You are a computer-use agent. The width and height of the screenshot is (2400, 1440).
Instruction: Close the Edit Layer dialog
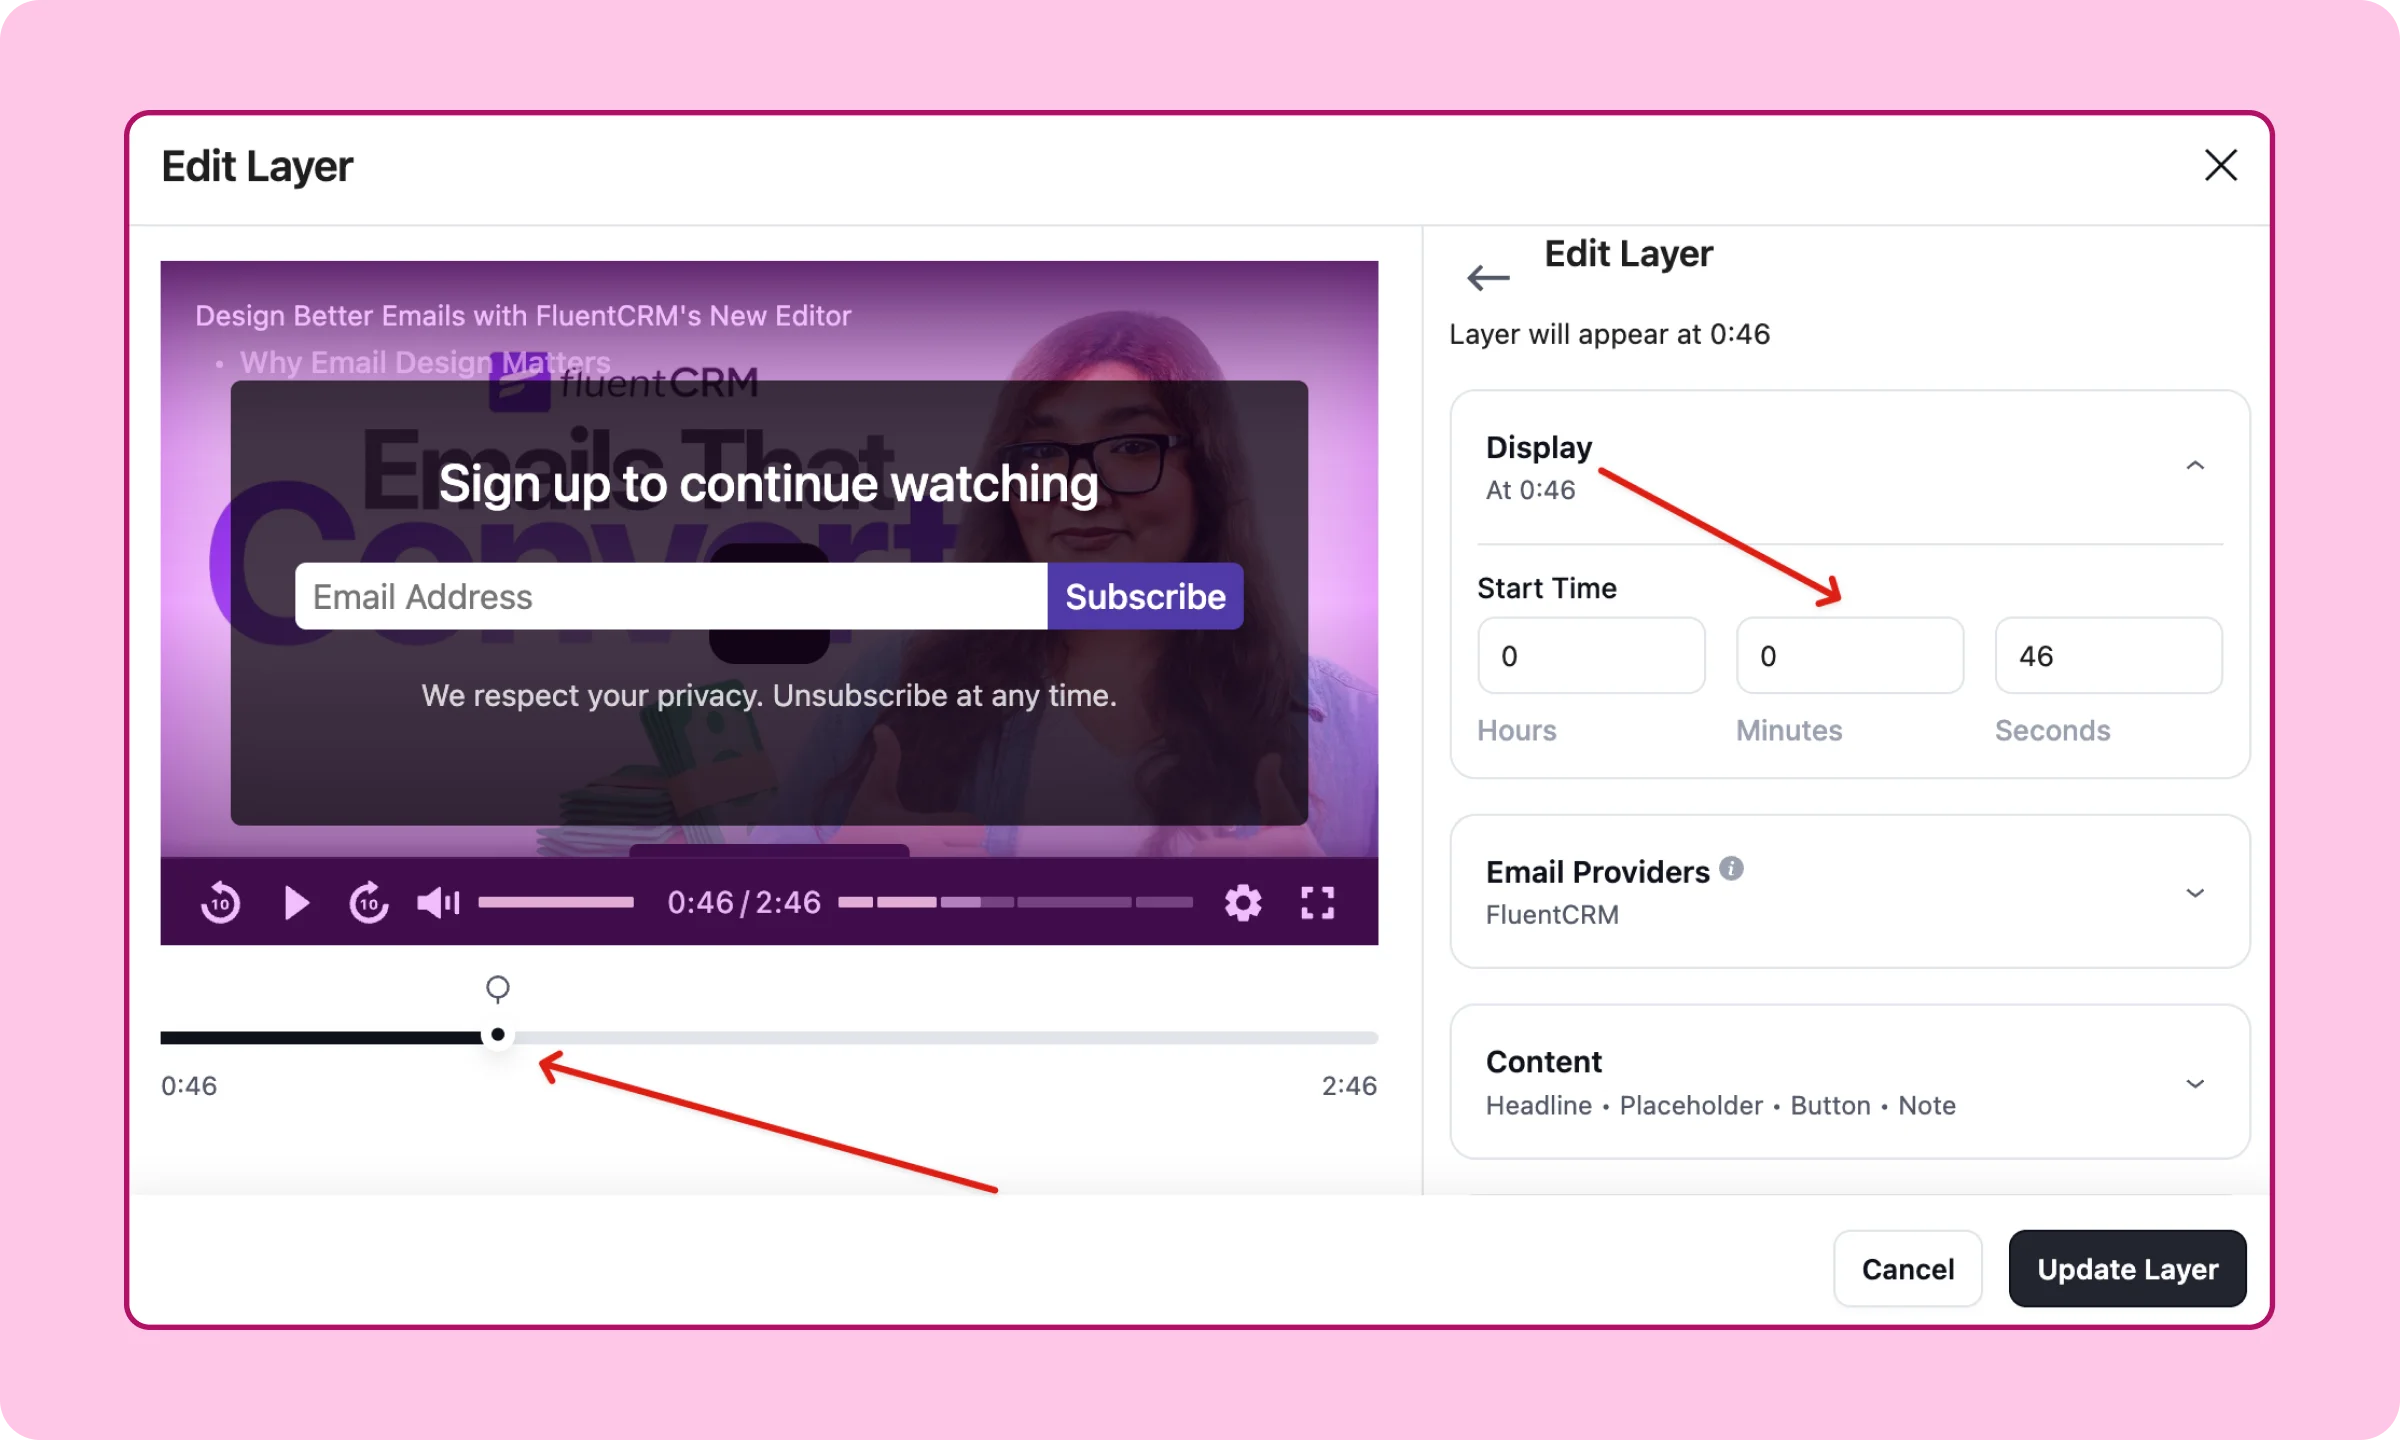(2220, 165)
